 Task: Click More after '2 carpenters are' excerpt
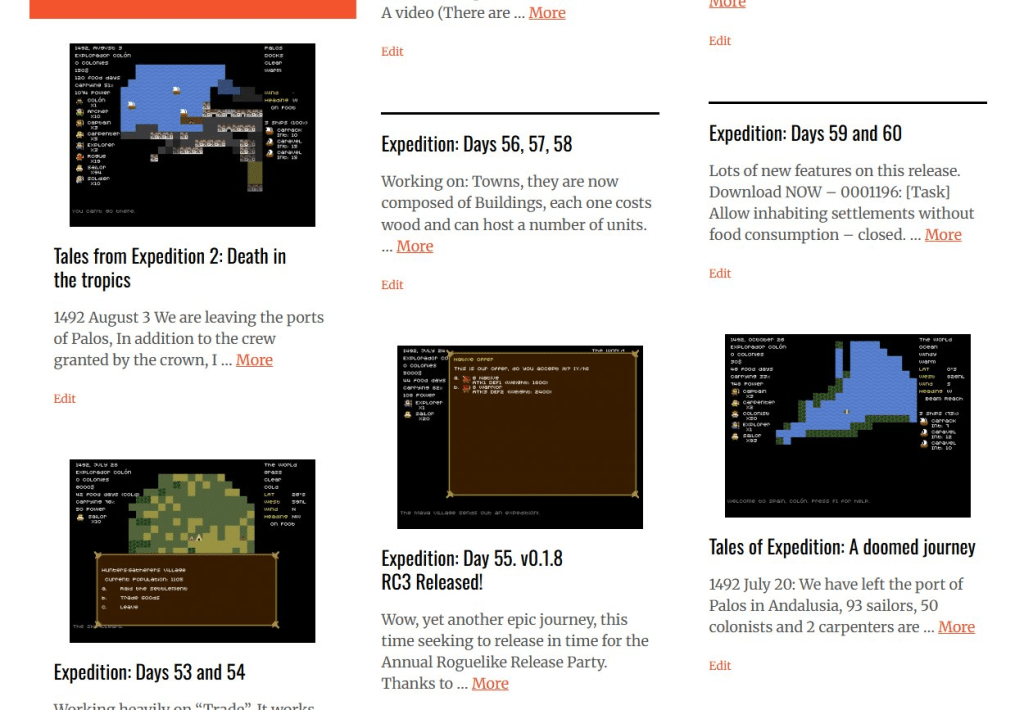tap(956, 627)
